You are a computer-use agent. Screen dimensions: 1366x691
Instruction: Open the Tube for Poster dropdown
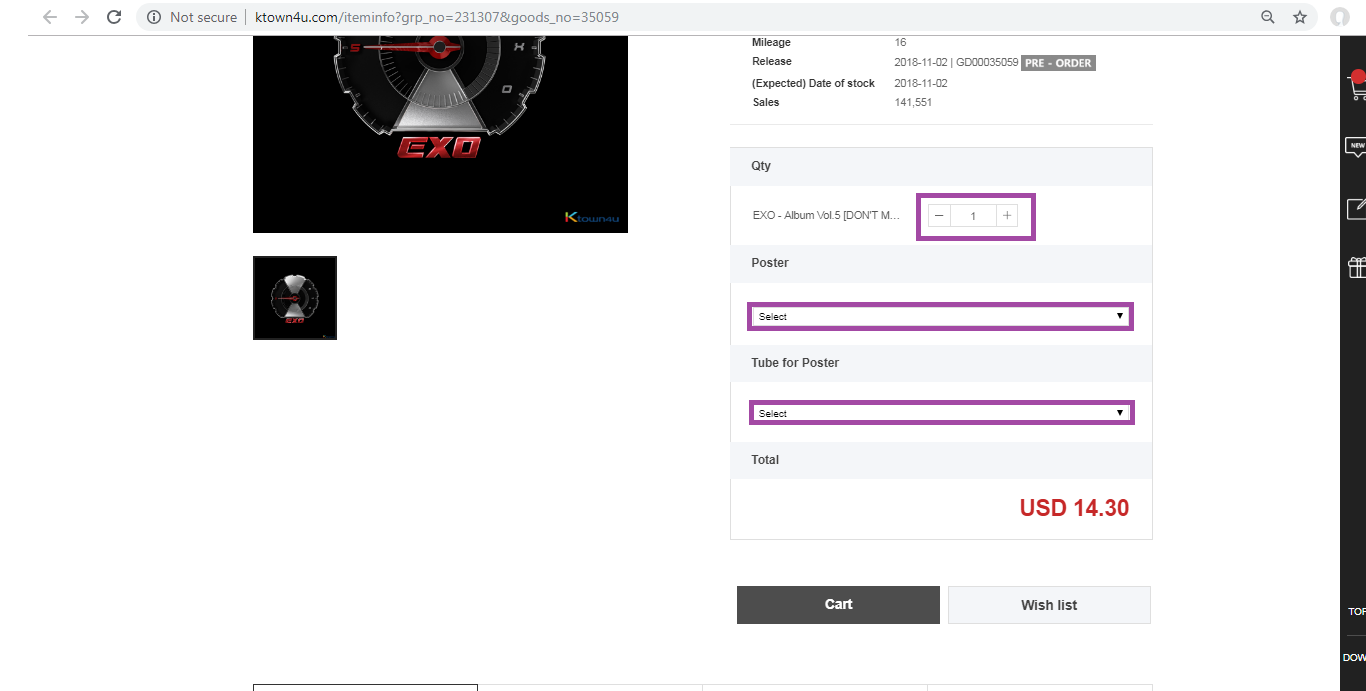click(941, 413)
